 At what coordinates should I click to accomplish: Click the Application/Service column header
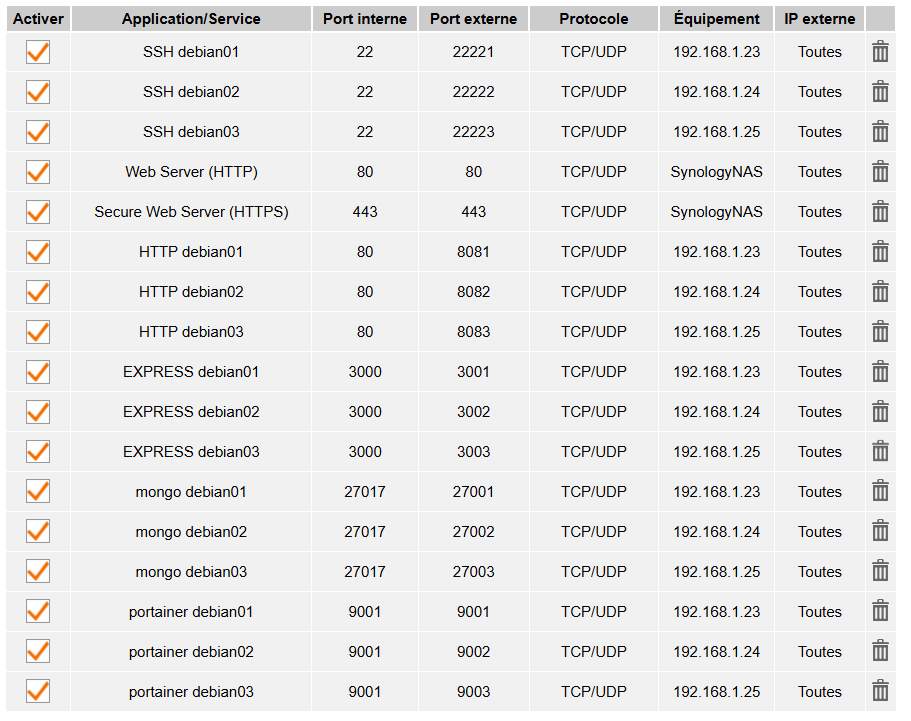tap(191, 19)
